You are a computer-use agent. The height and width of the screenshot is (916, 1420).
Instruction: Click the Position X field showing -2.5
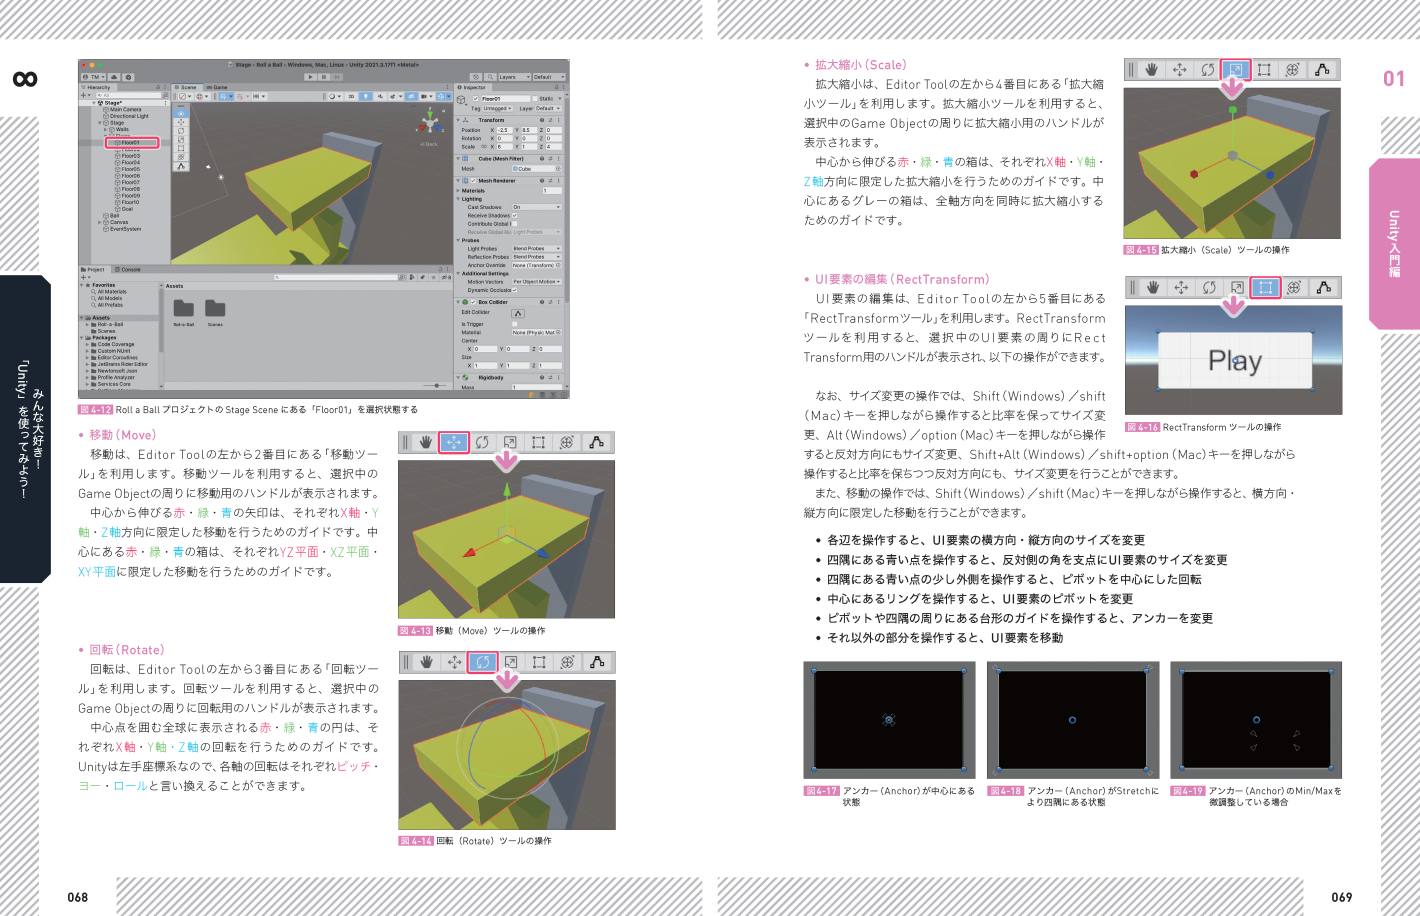pos(503,130)
